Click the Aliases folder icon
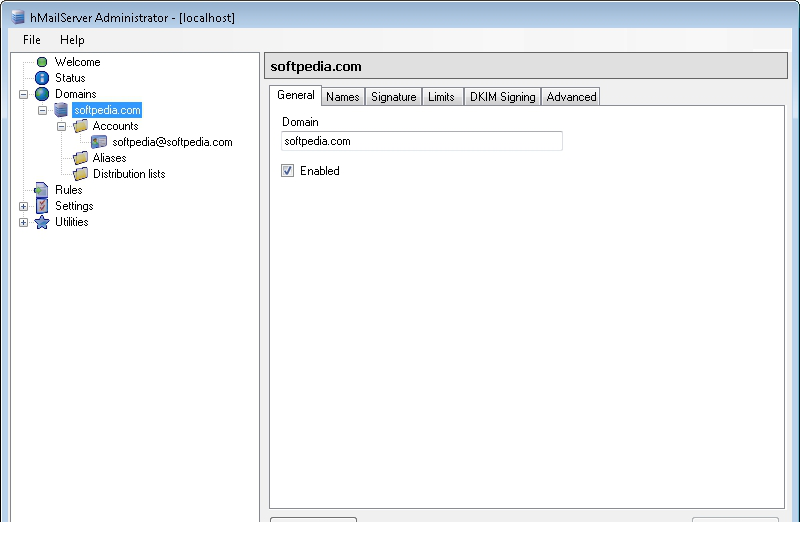 pyautogui.click(x=80, y=158)
